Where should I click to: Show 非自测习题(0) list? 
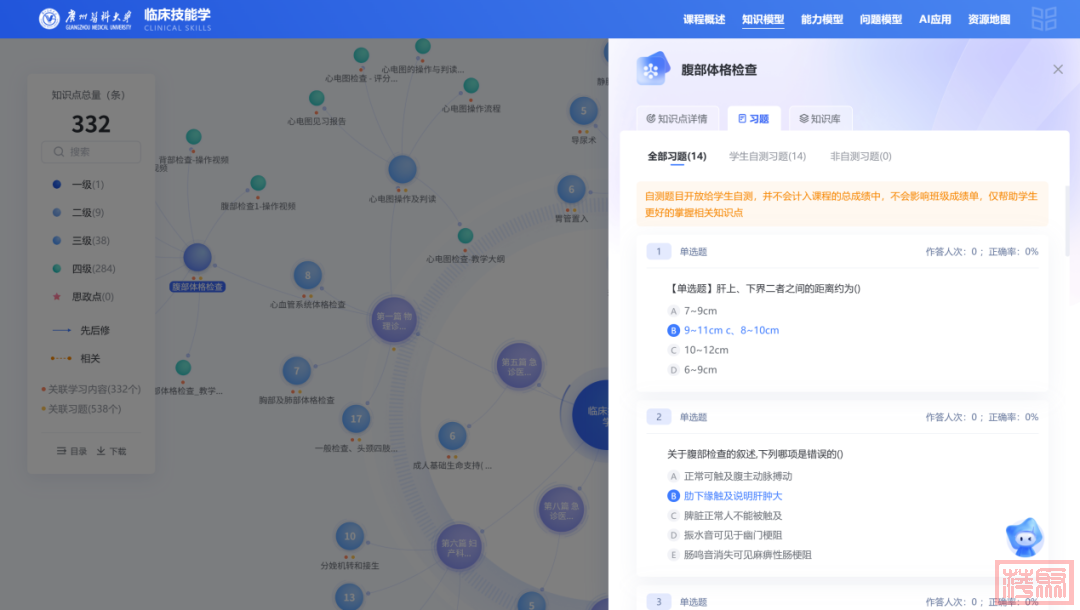(x=860, y=156)
